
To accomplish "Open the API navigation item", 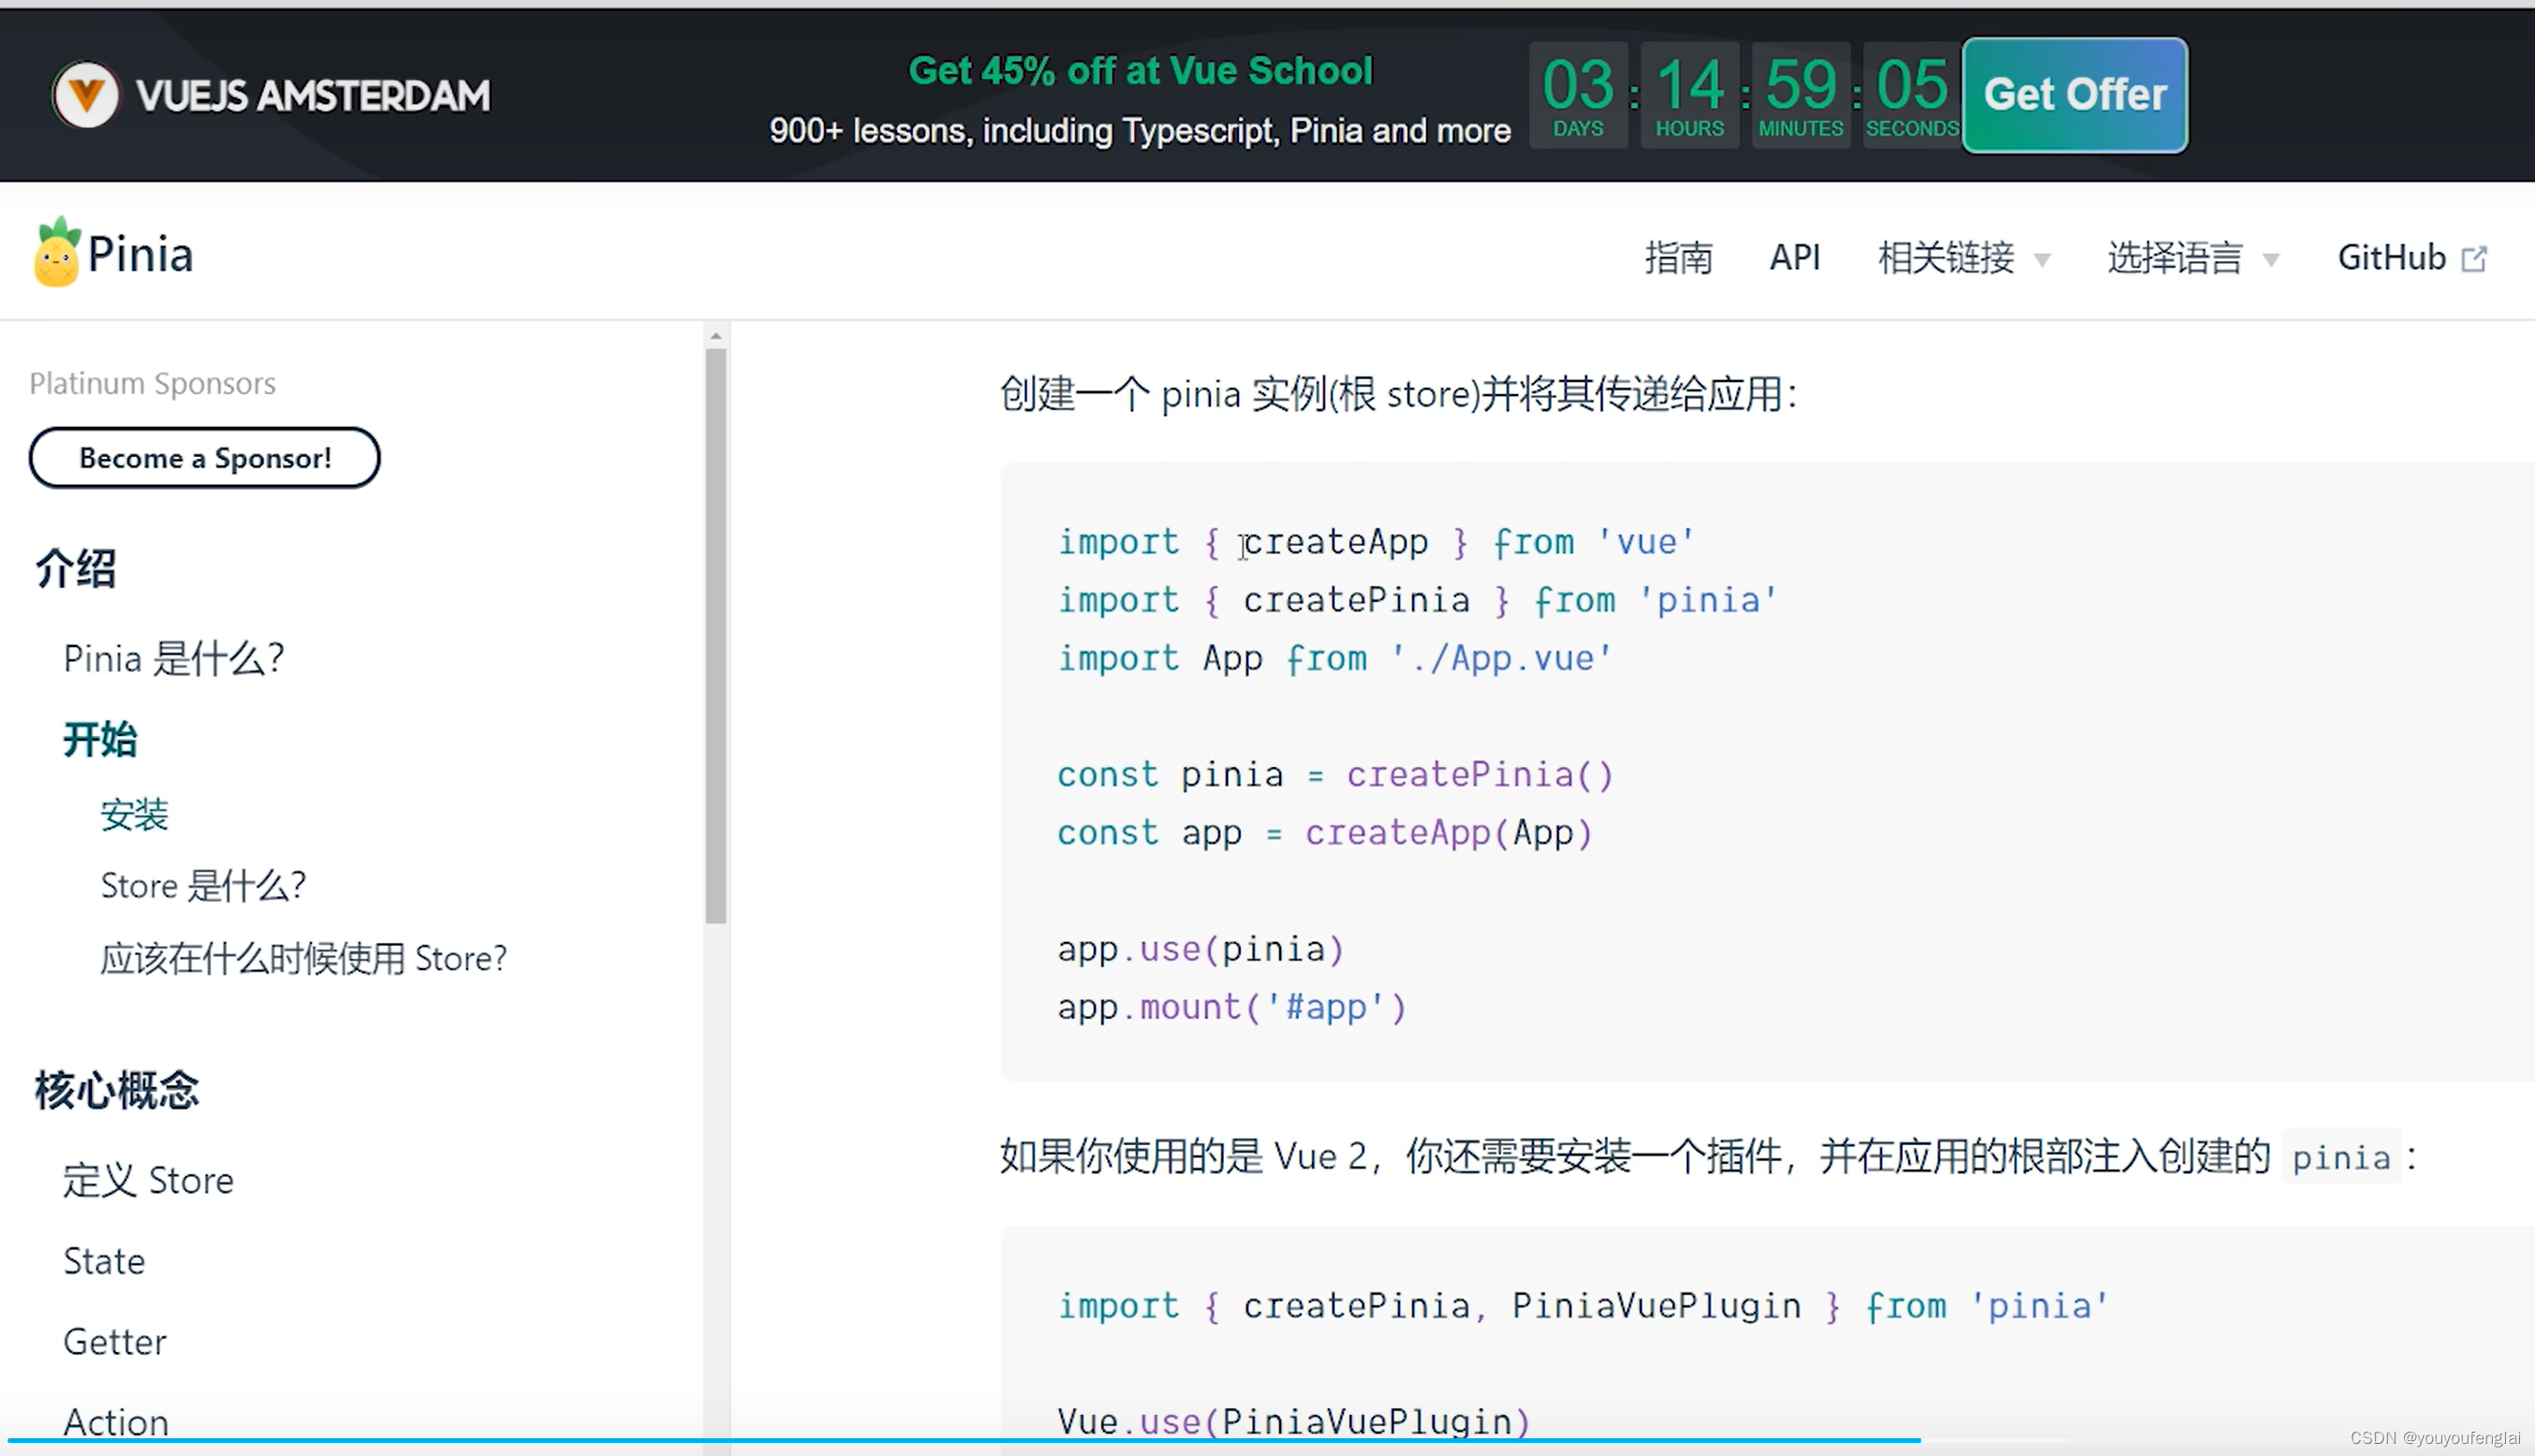I will point(1795,258).
